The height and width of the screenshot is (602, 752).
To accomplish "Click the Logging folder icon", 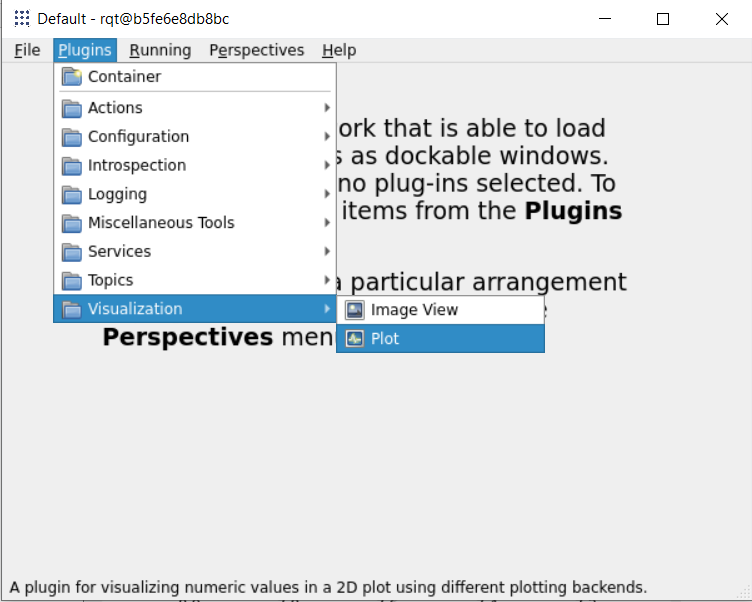I will click(x=72, y=194).
